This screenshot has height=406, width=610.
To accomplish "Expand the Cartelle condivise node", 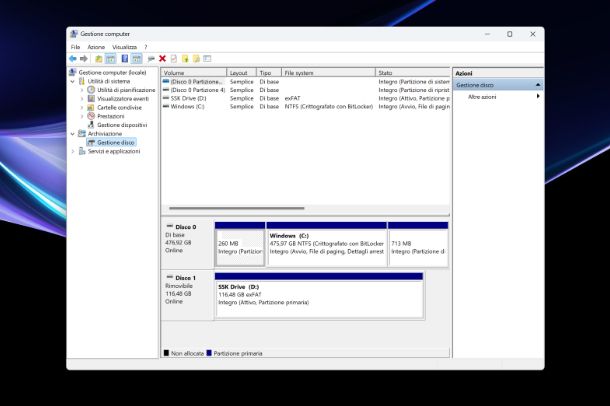I will pos(84,108).
